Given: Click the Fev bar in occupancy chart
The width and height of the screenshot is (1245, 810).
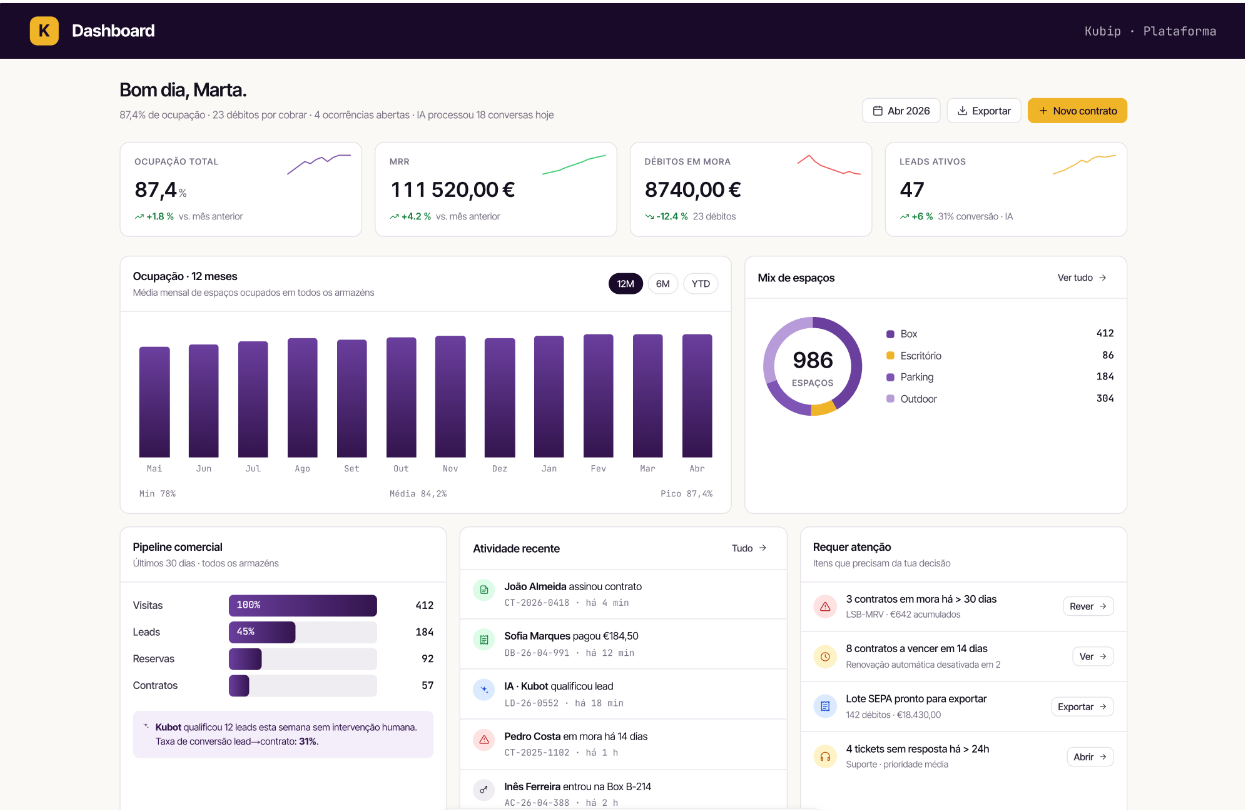Looking at the screenshot, I should point(598,396).
